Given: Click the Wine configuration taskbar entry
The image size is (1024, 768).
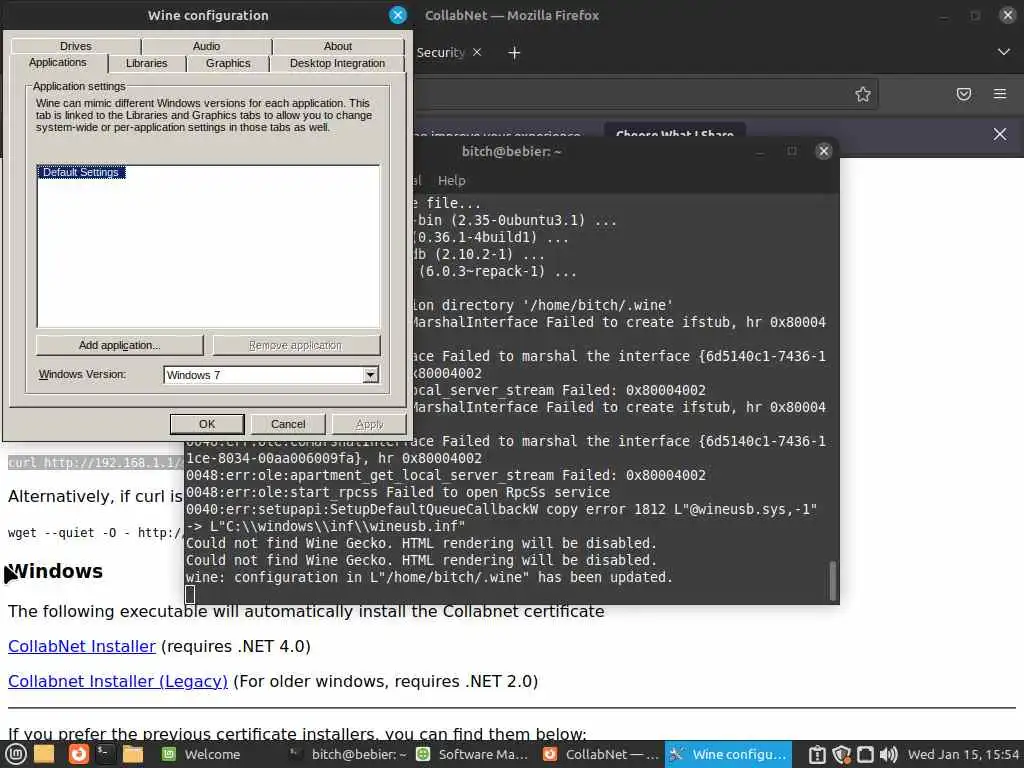Looking at the screenshot, I should (728, 754).
